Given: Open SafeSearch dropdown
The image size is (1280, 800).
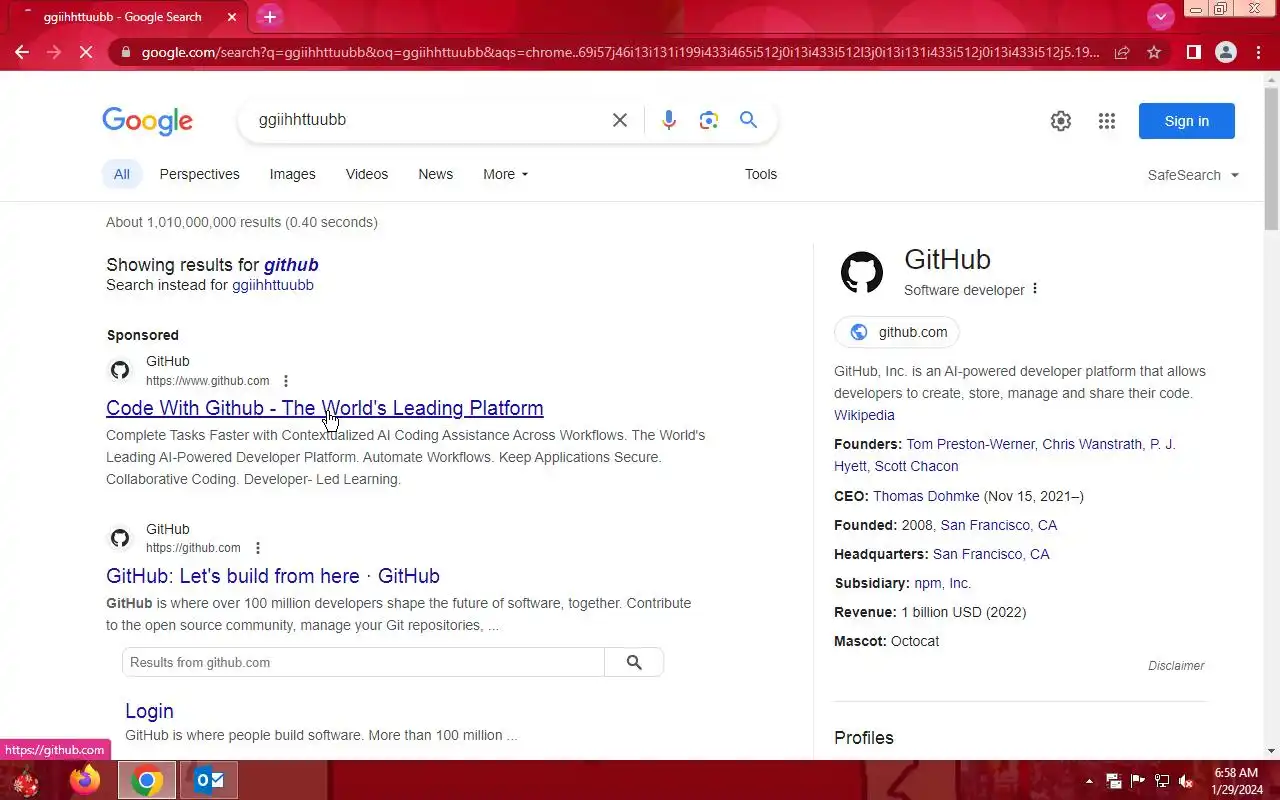Looking at the screenshot, I should point(1193,175).
